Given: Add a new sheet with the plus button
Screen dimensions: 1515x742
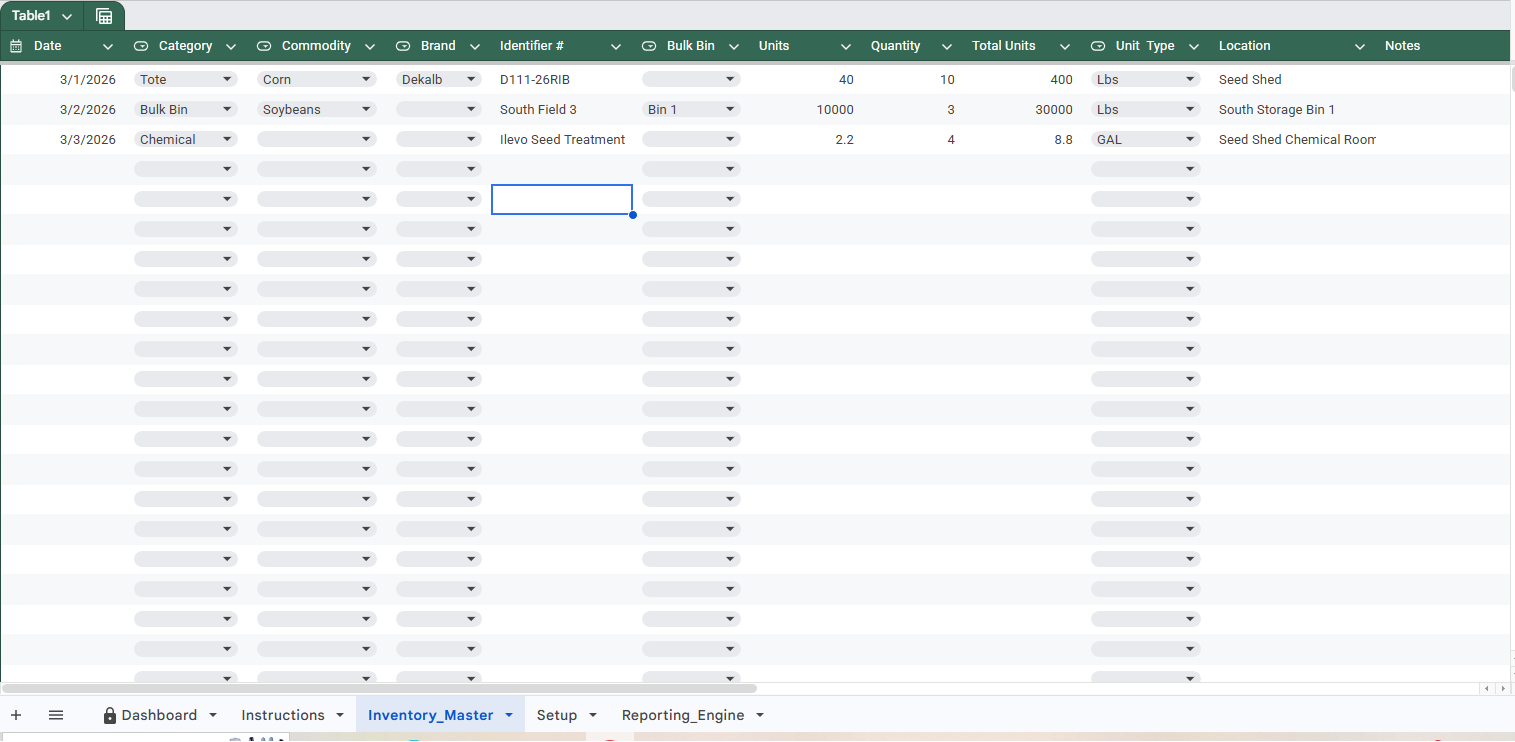Looking at the screenshot, I should click(x=16, y=714).
